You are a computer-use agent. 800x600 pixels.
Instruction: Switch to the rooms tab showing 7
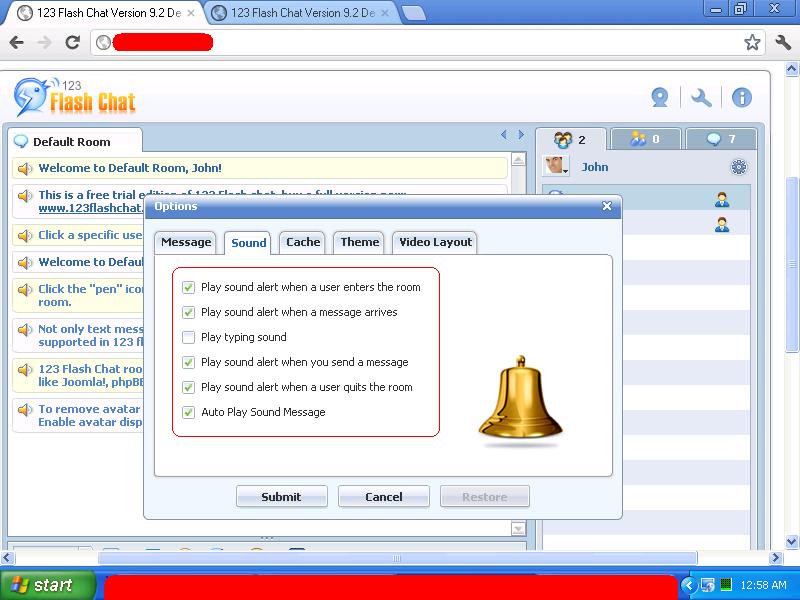pyautogui.click(x=721, y=139)
